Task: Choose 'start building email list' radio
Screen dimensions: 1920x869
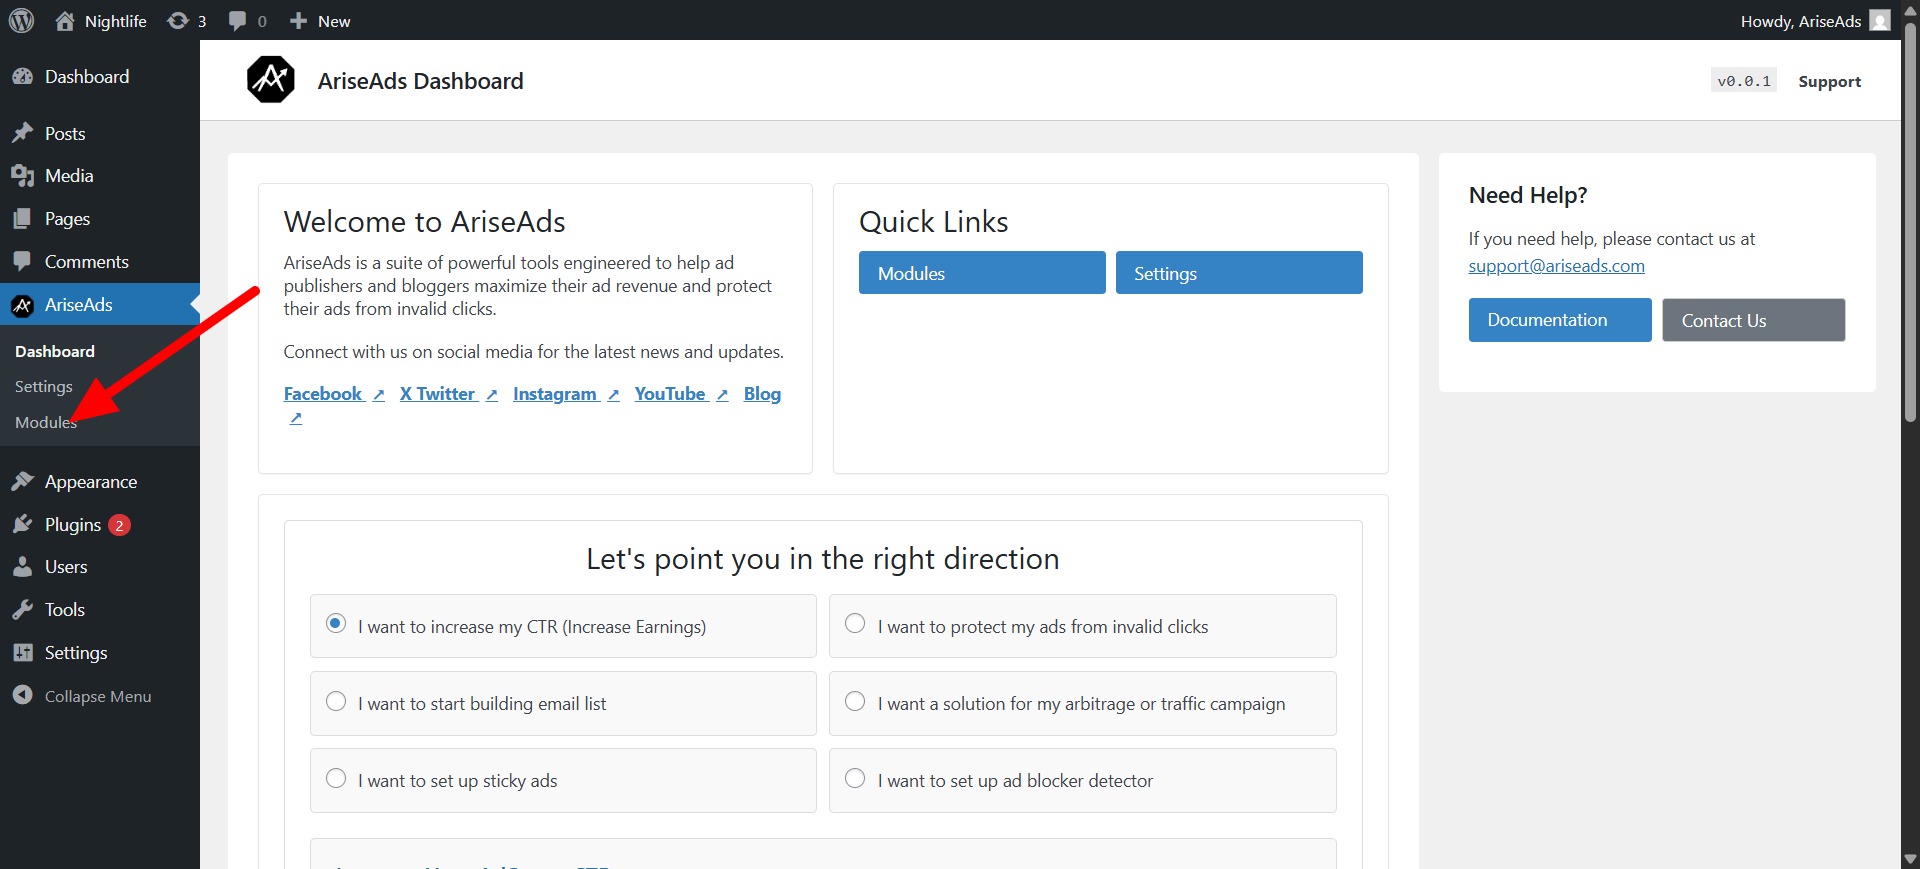Action: click(x=336, y=701)
